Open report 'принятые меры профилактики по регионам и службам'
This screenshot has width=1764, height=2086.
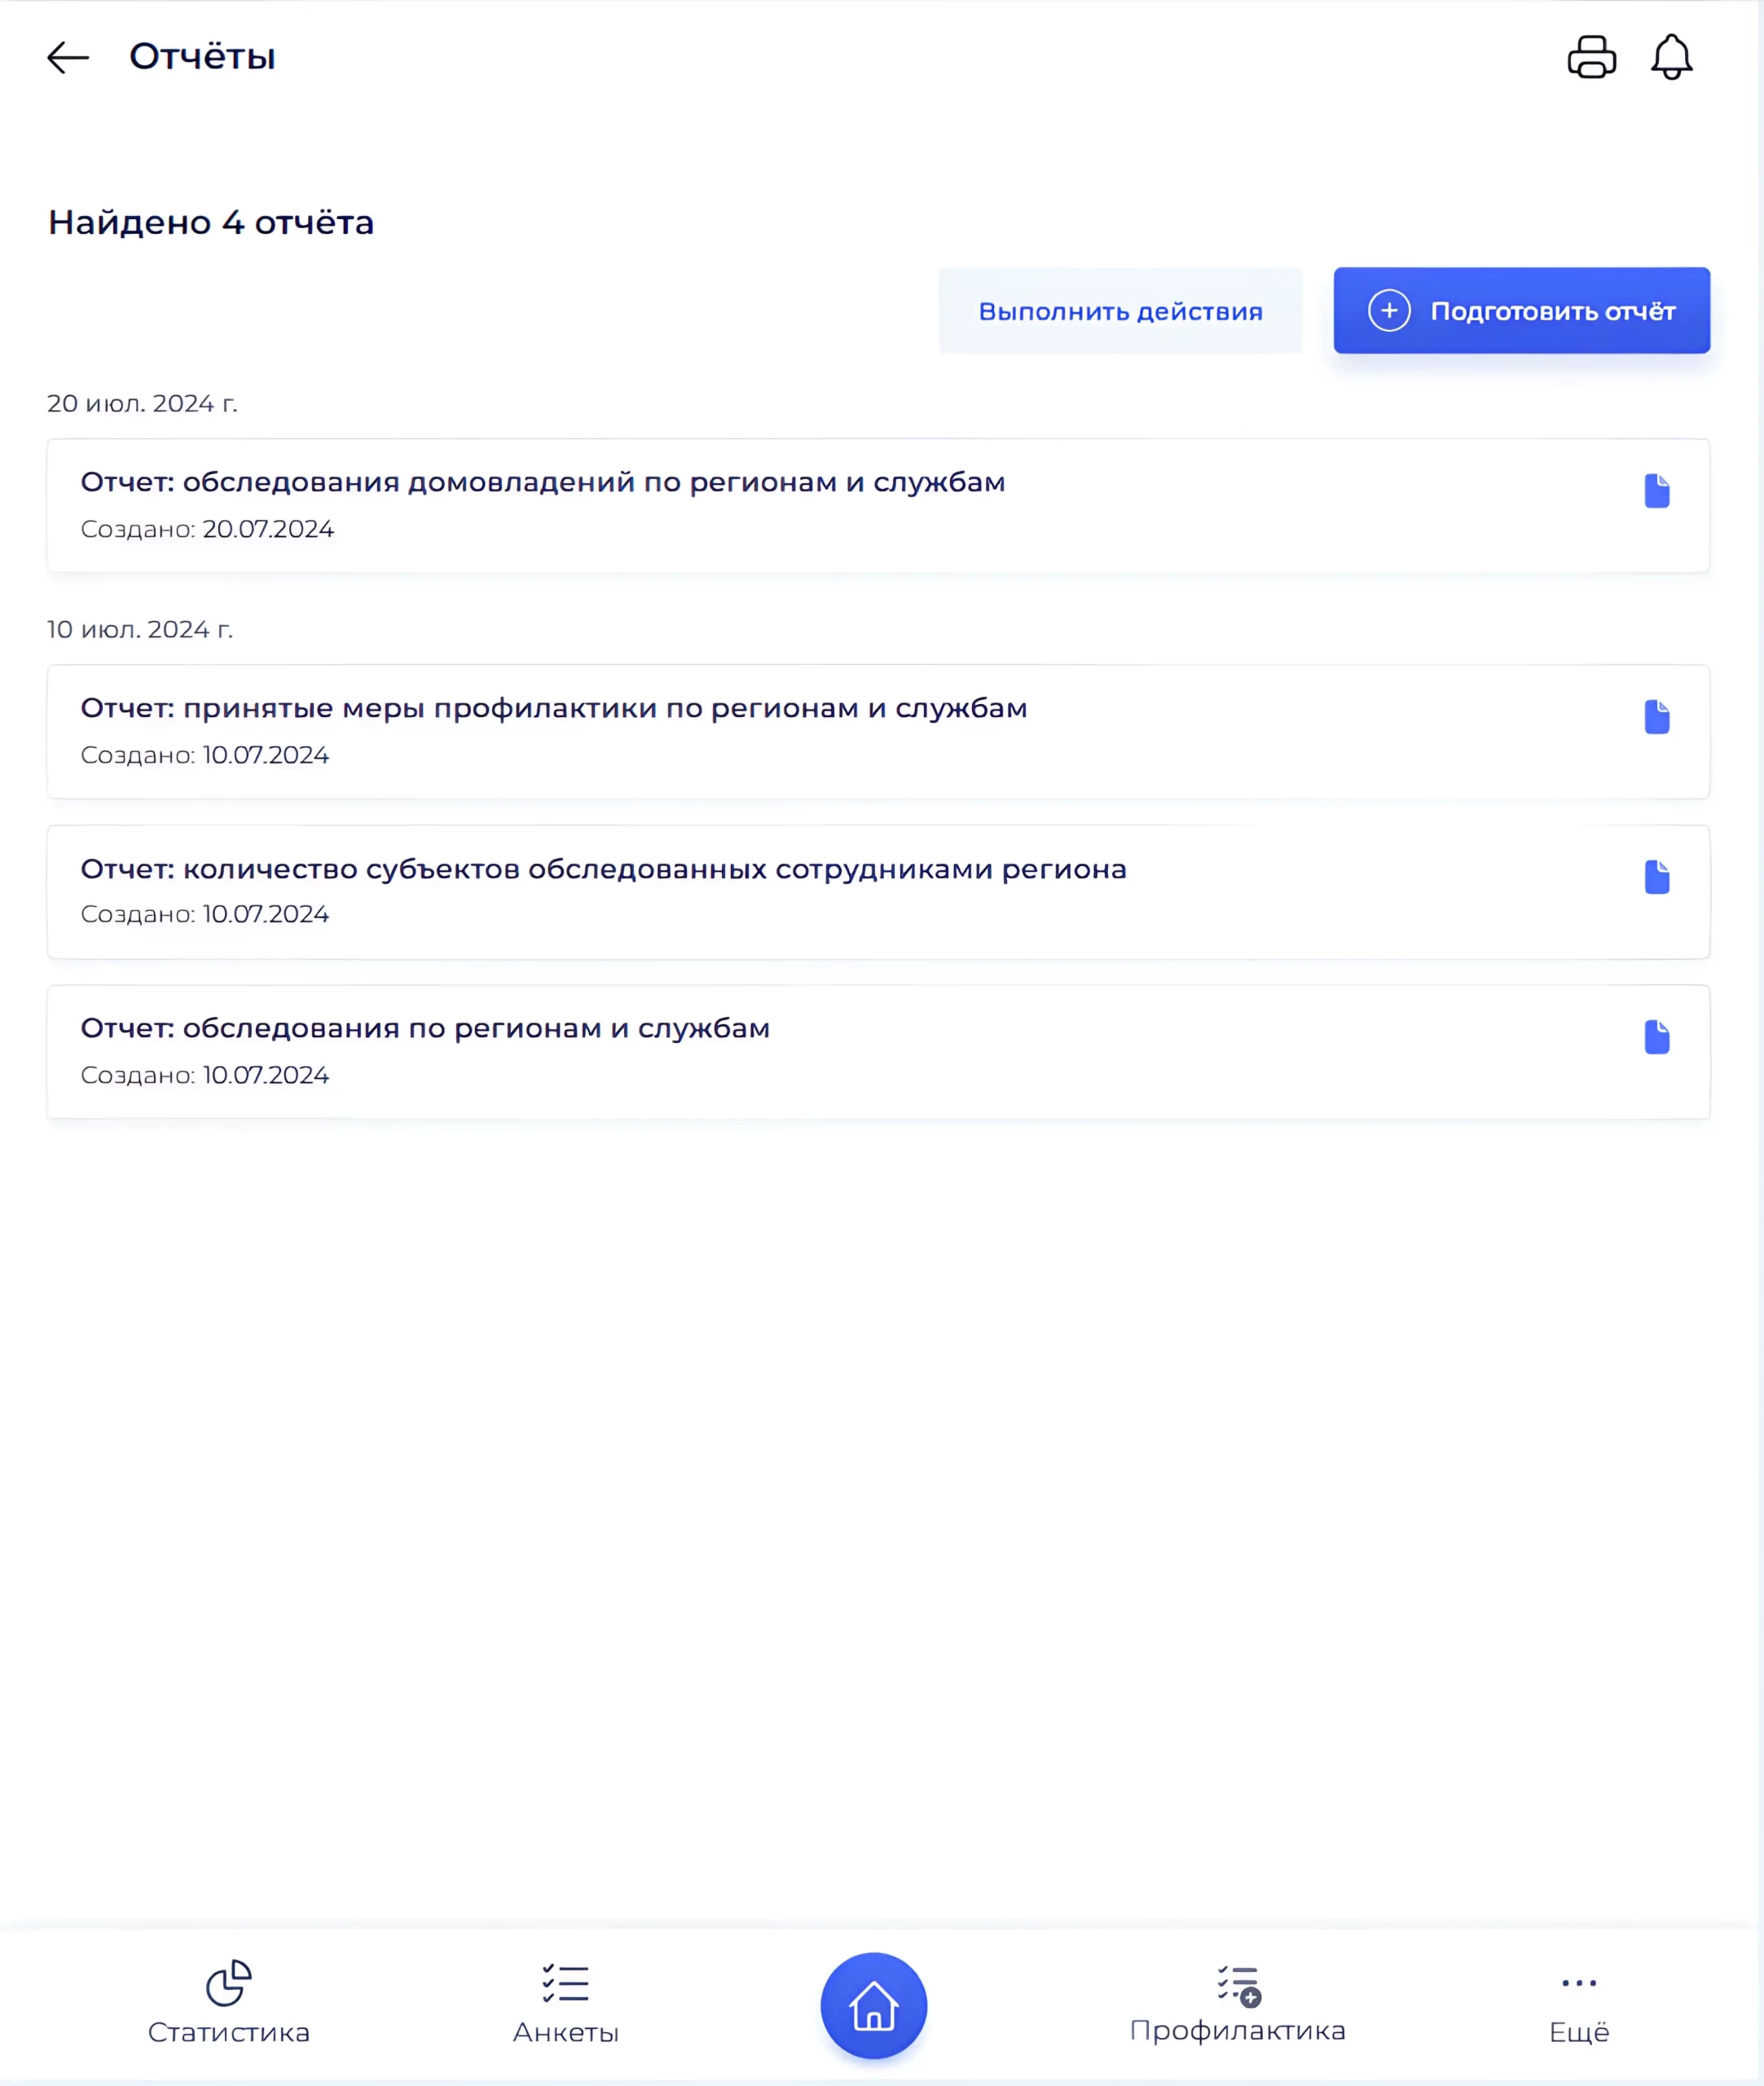878,732
